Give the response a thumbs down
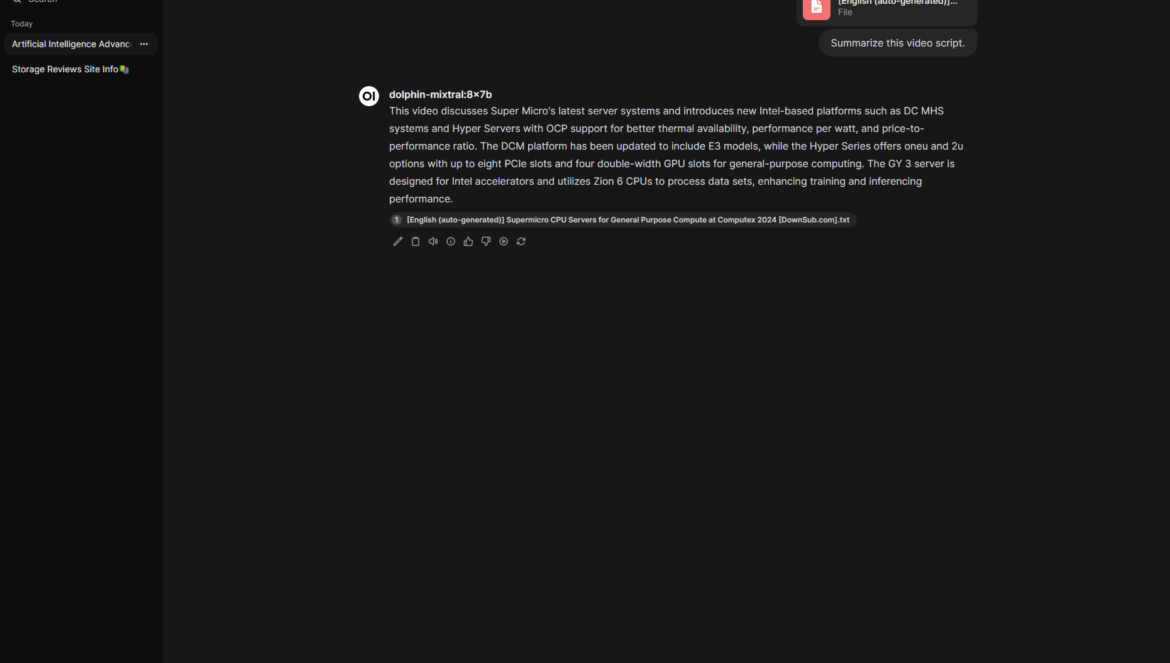 click(x=486, y=242)
